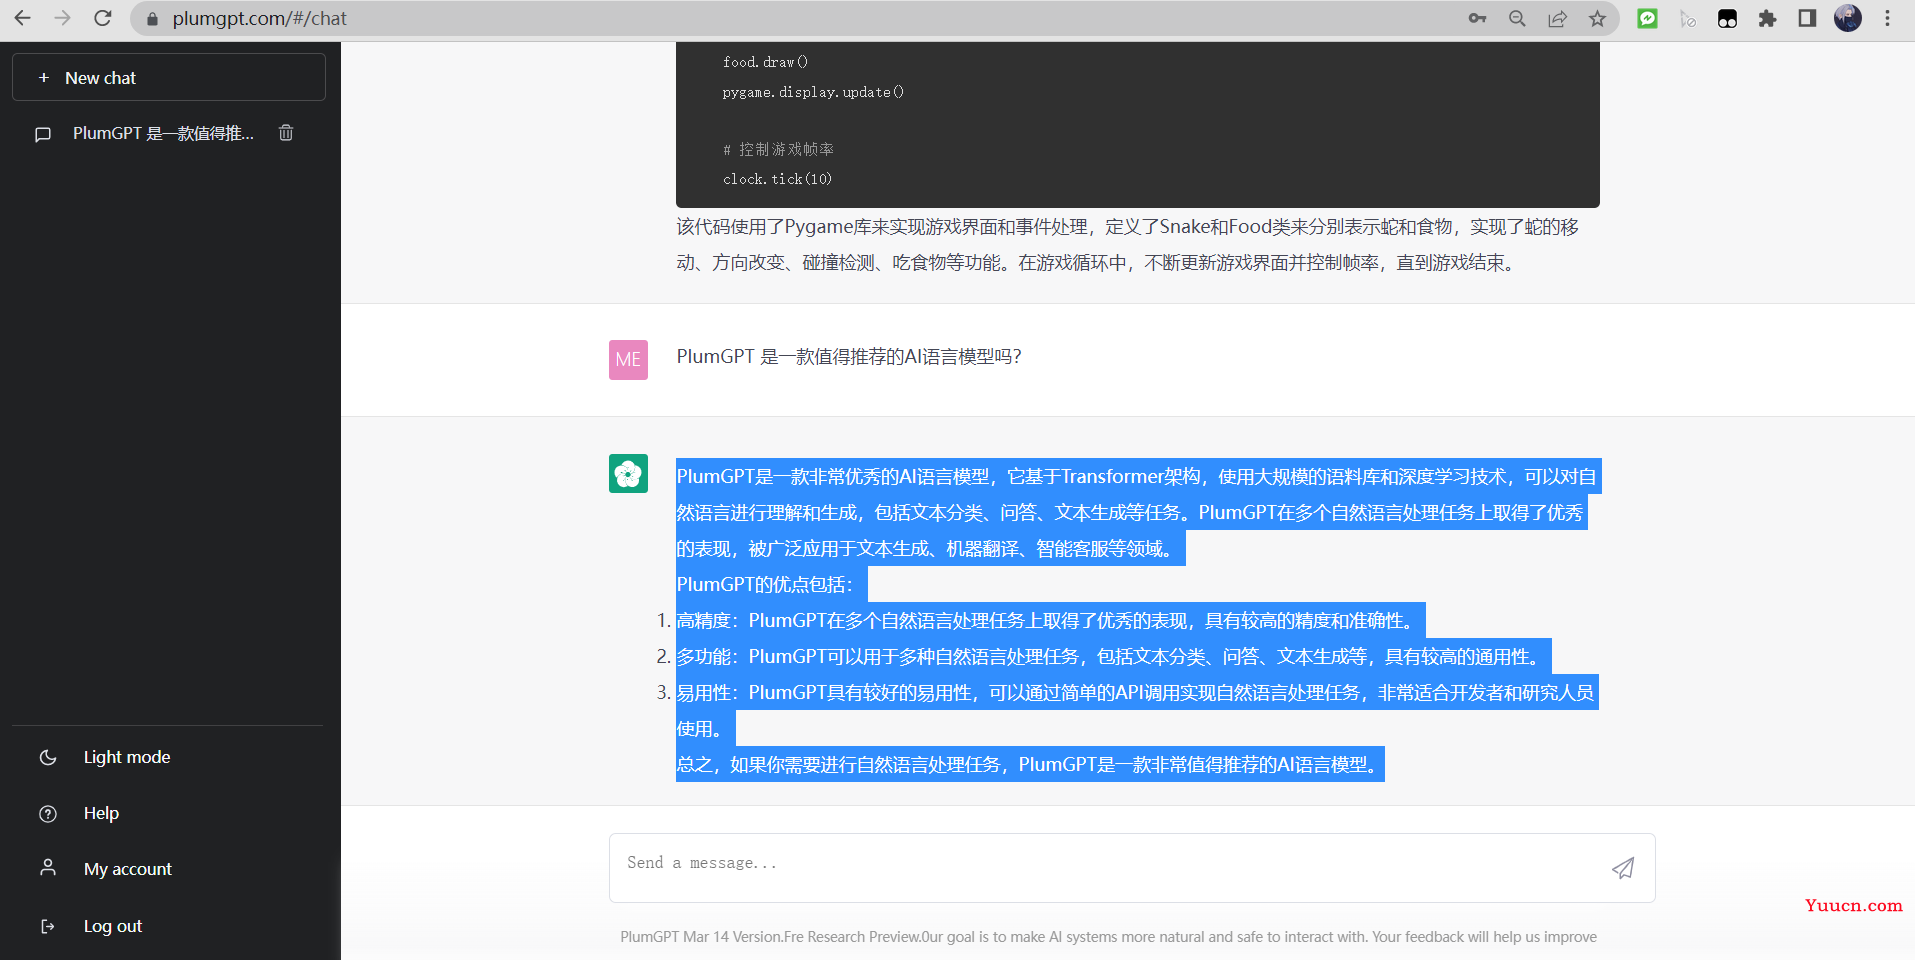
Task: Click the concluding sentence starting '总之'
Action: click(x=1028, y=765)
